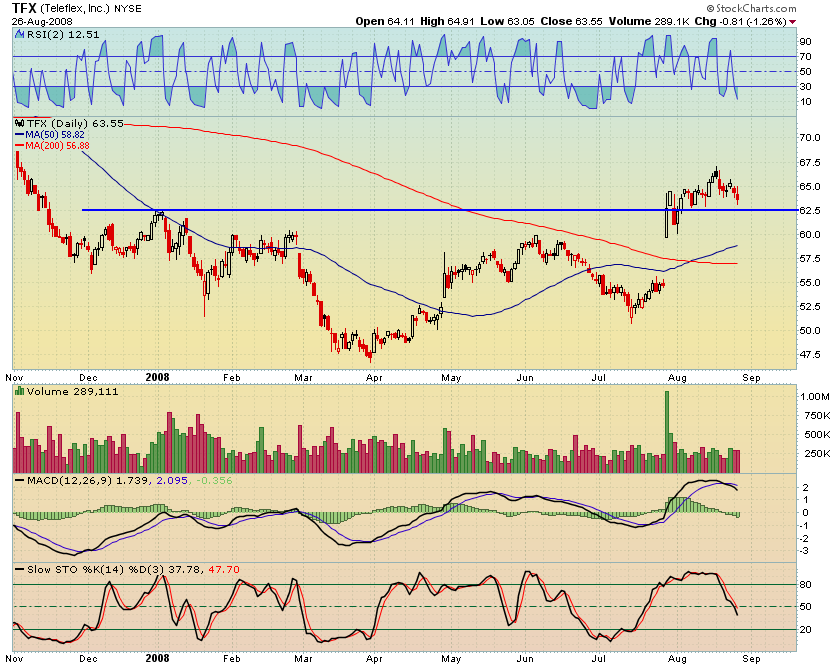Click "May" on the price chart's date axis

click(451, 378)
